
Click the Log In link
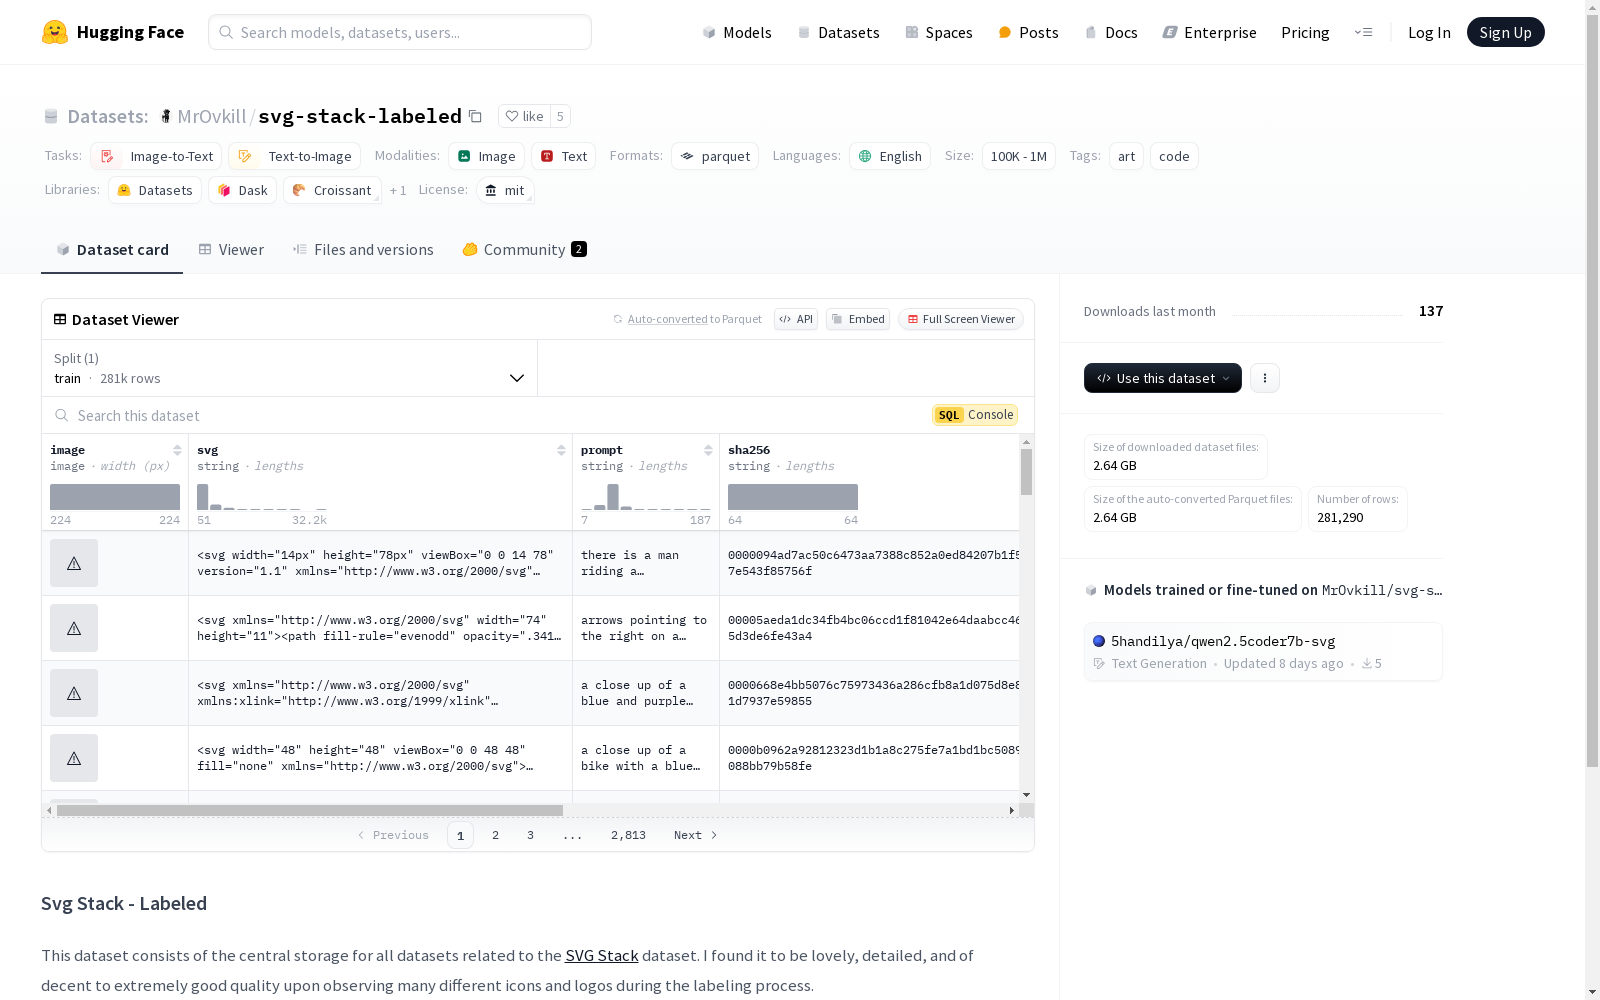(1429, 32)
